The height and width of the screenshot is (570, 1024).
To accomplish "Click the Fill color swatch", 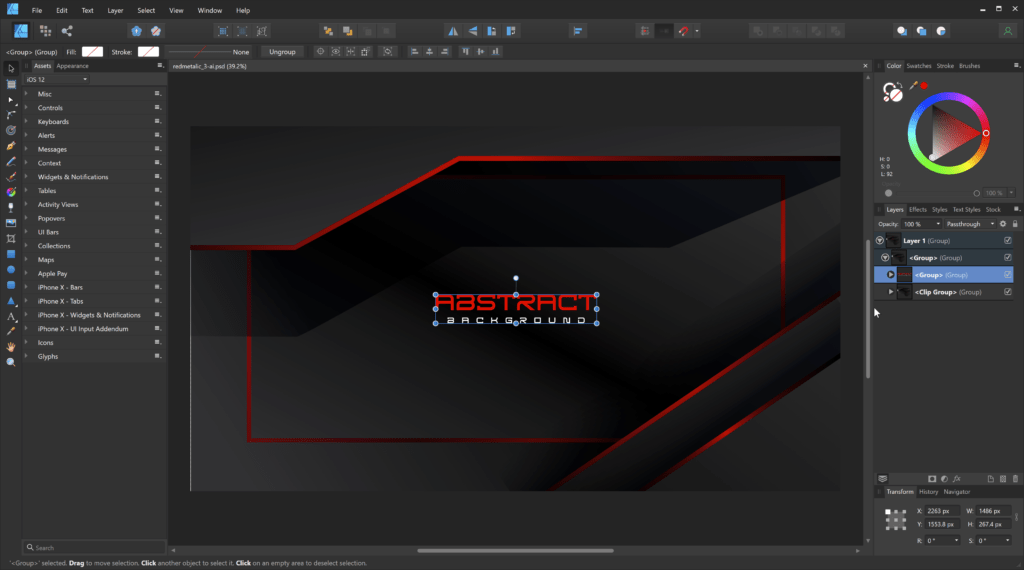I will point(92,52).
